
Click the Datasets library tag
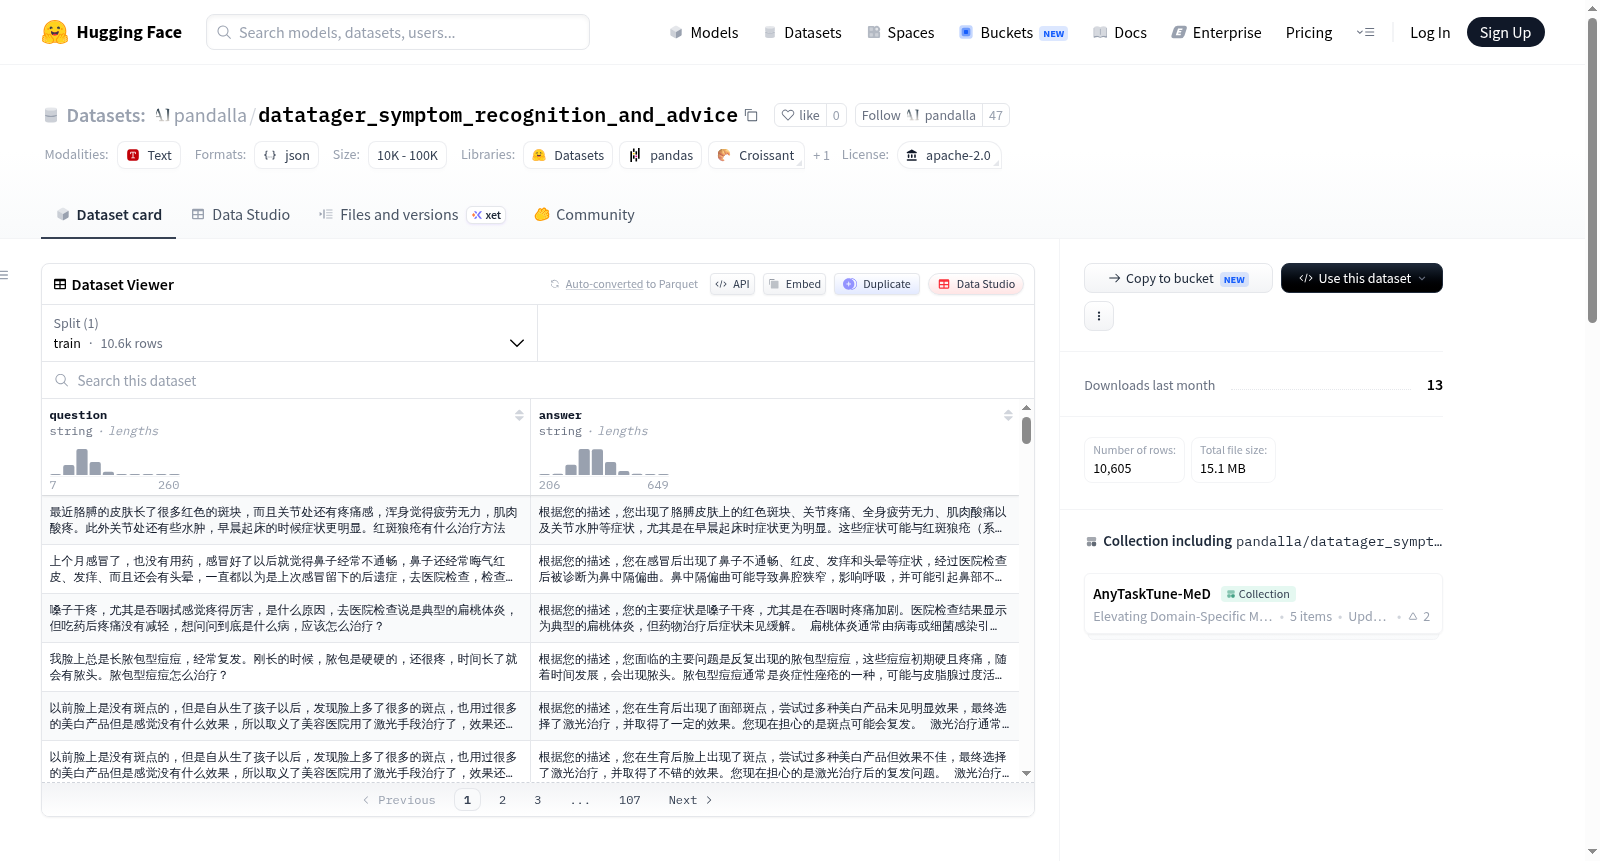568,155
